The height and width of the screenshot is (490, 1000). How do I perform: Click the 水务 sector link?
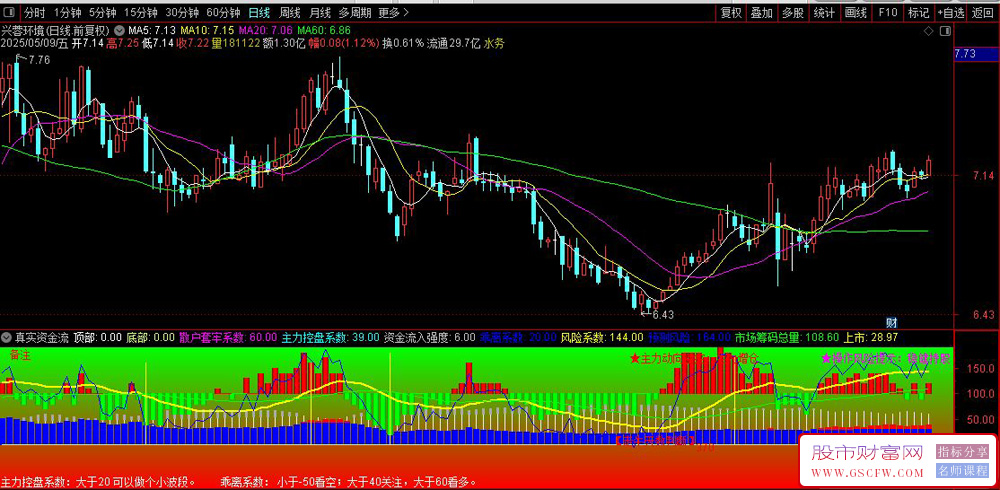[x=494, y=43]
